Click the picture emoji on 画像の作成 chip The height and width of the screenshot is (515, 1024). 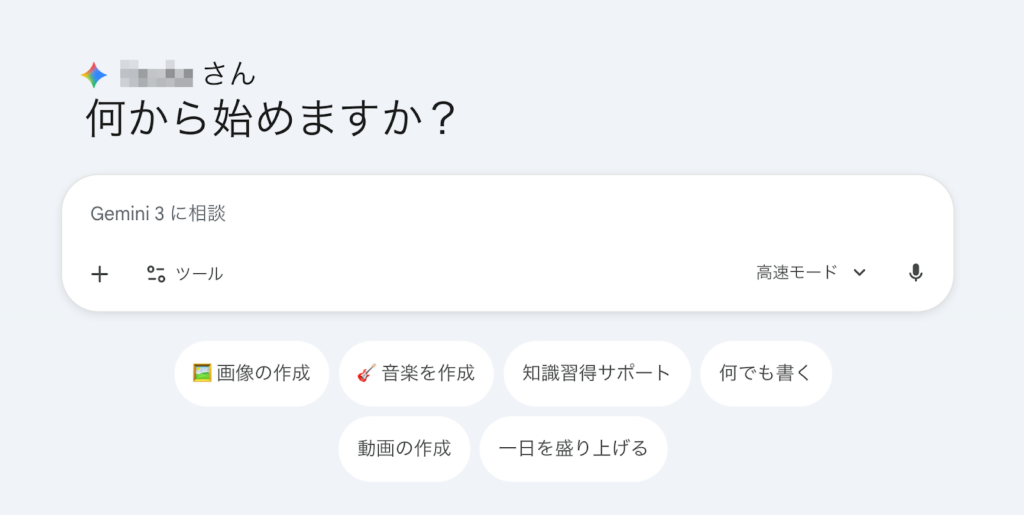(x=202, y=373)
